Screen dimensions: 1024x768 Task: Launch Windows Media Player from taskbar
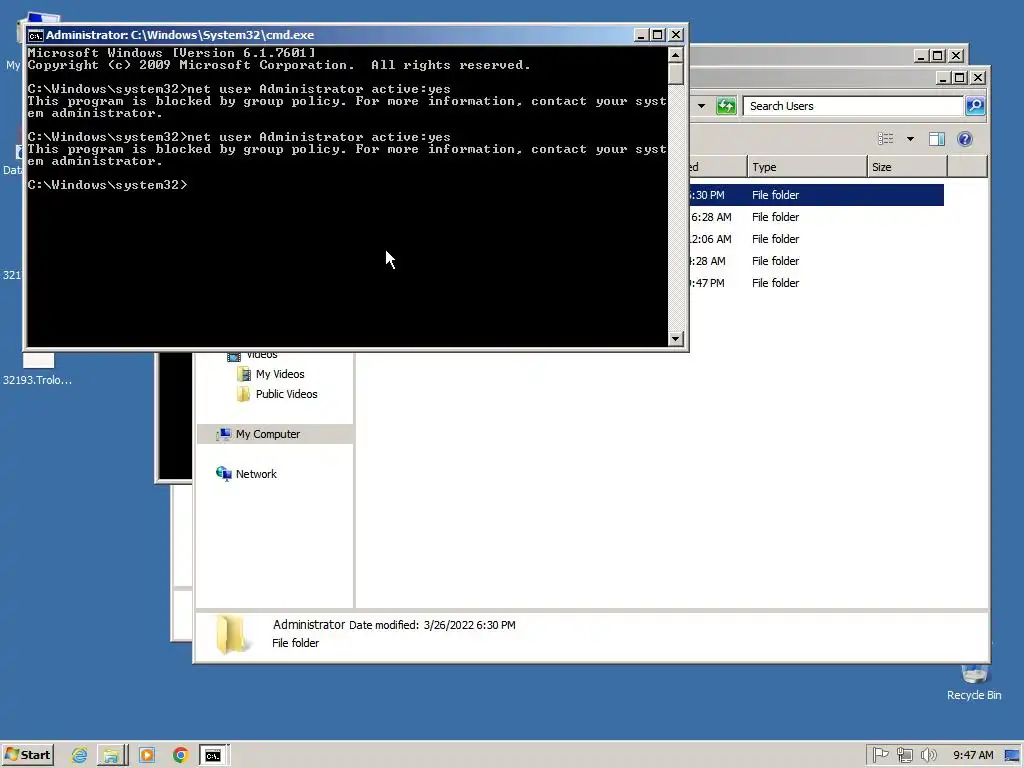[147, 756]
